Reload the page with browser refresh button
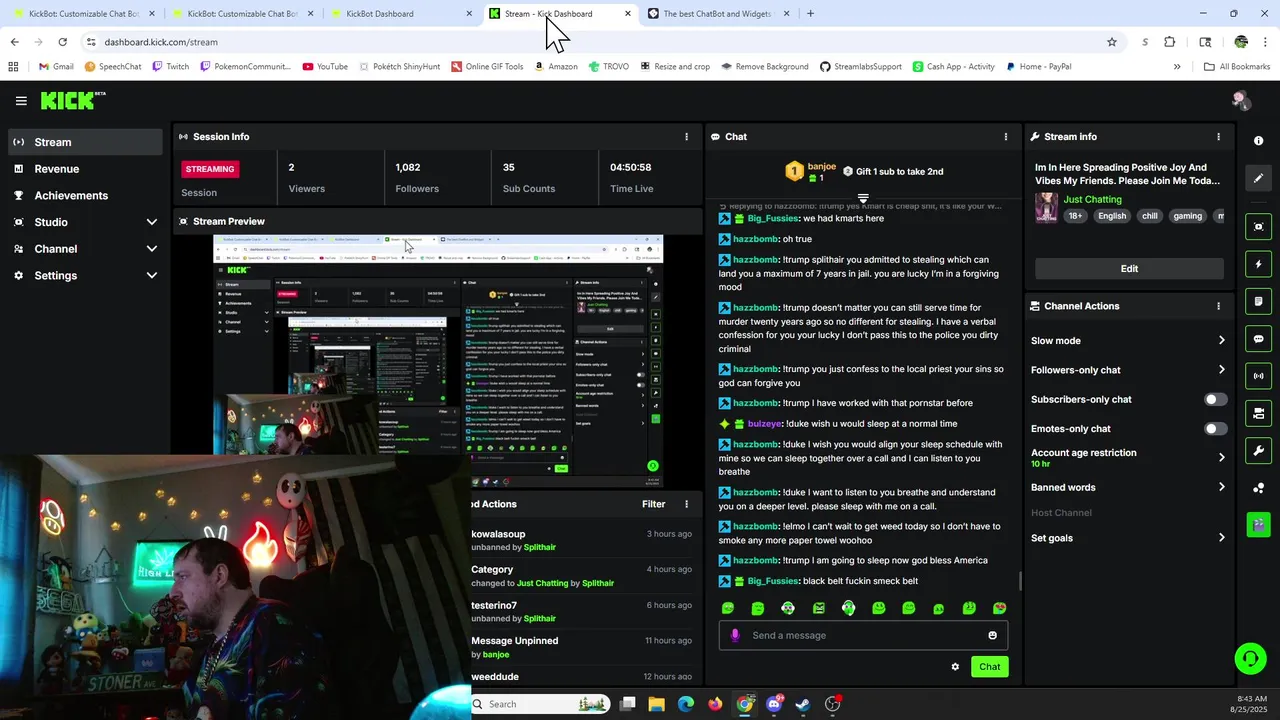The width and height of the screenshot is (1280, 720). (62, 42)
